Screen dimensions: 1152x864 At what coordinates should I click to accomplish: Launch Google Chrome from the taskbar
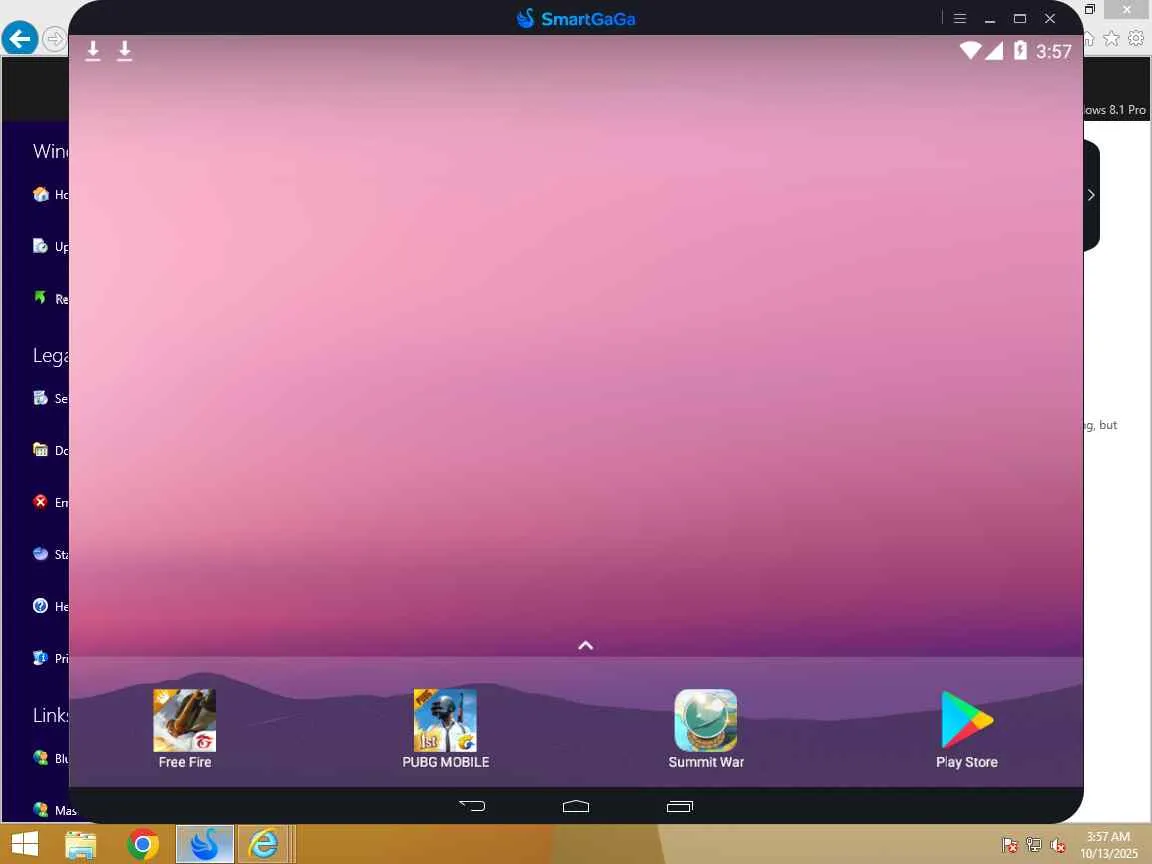[143, 845]
